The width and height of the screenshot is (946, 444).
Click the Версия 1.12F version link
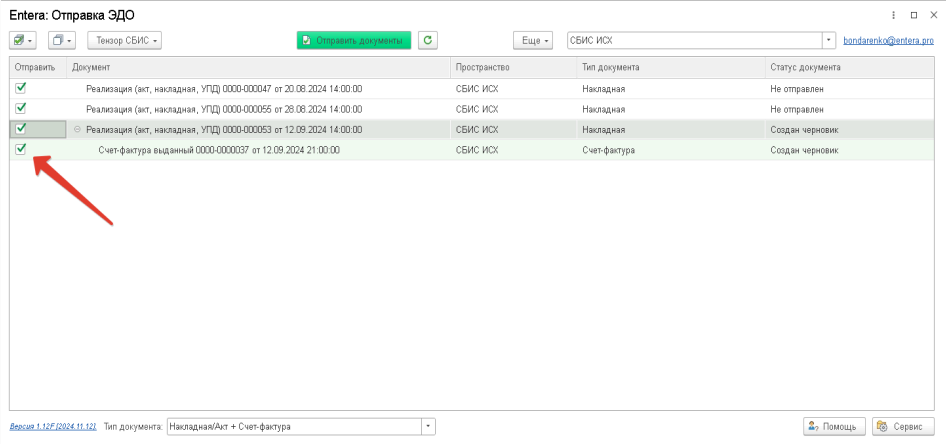click(53, 427)
